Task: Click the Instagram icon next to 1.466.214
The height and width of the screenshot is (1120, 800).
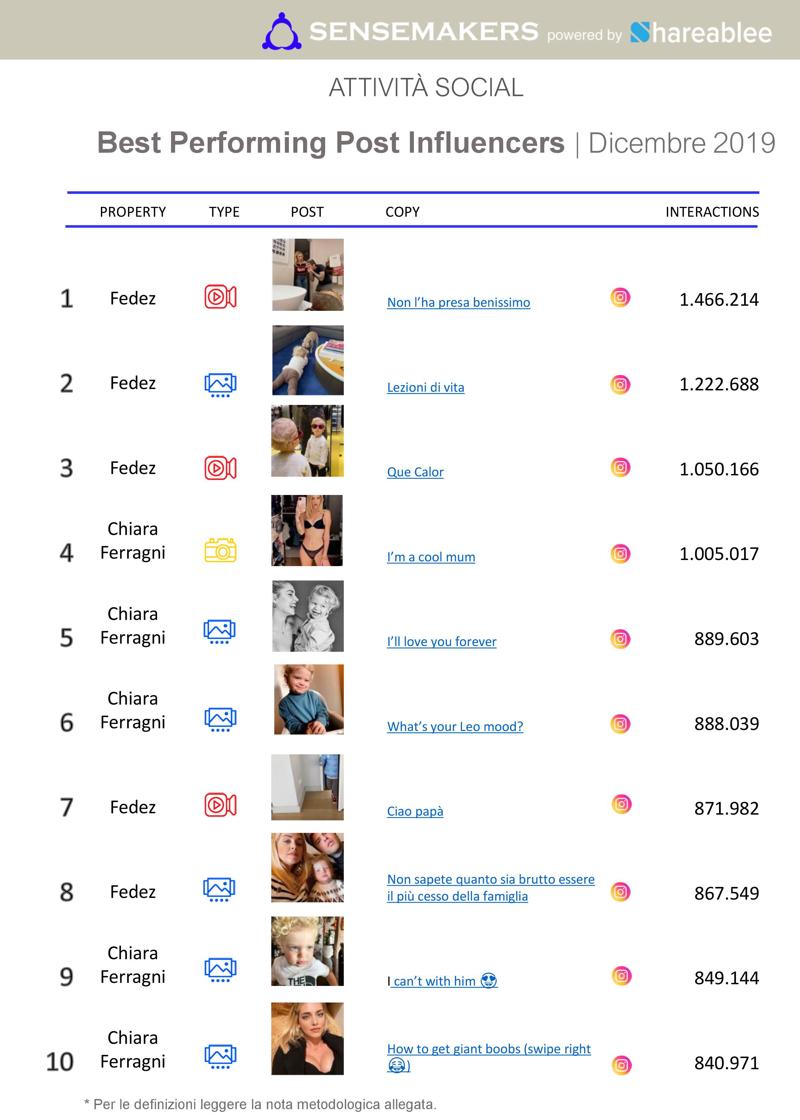Action: (621, 297)
